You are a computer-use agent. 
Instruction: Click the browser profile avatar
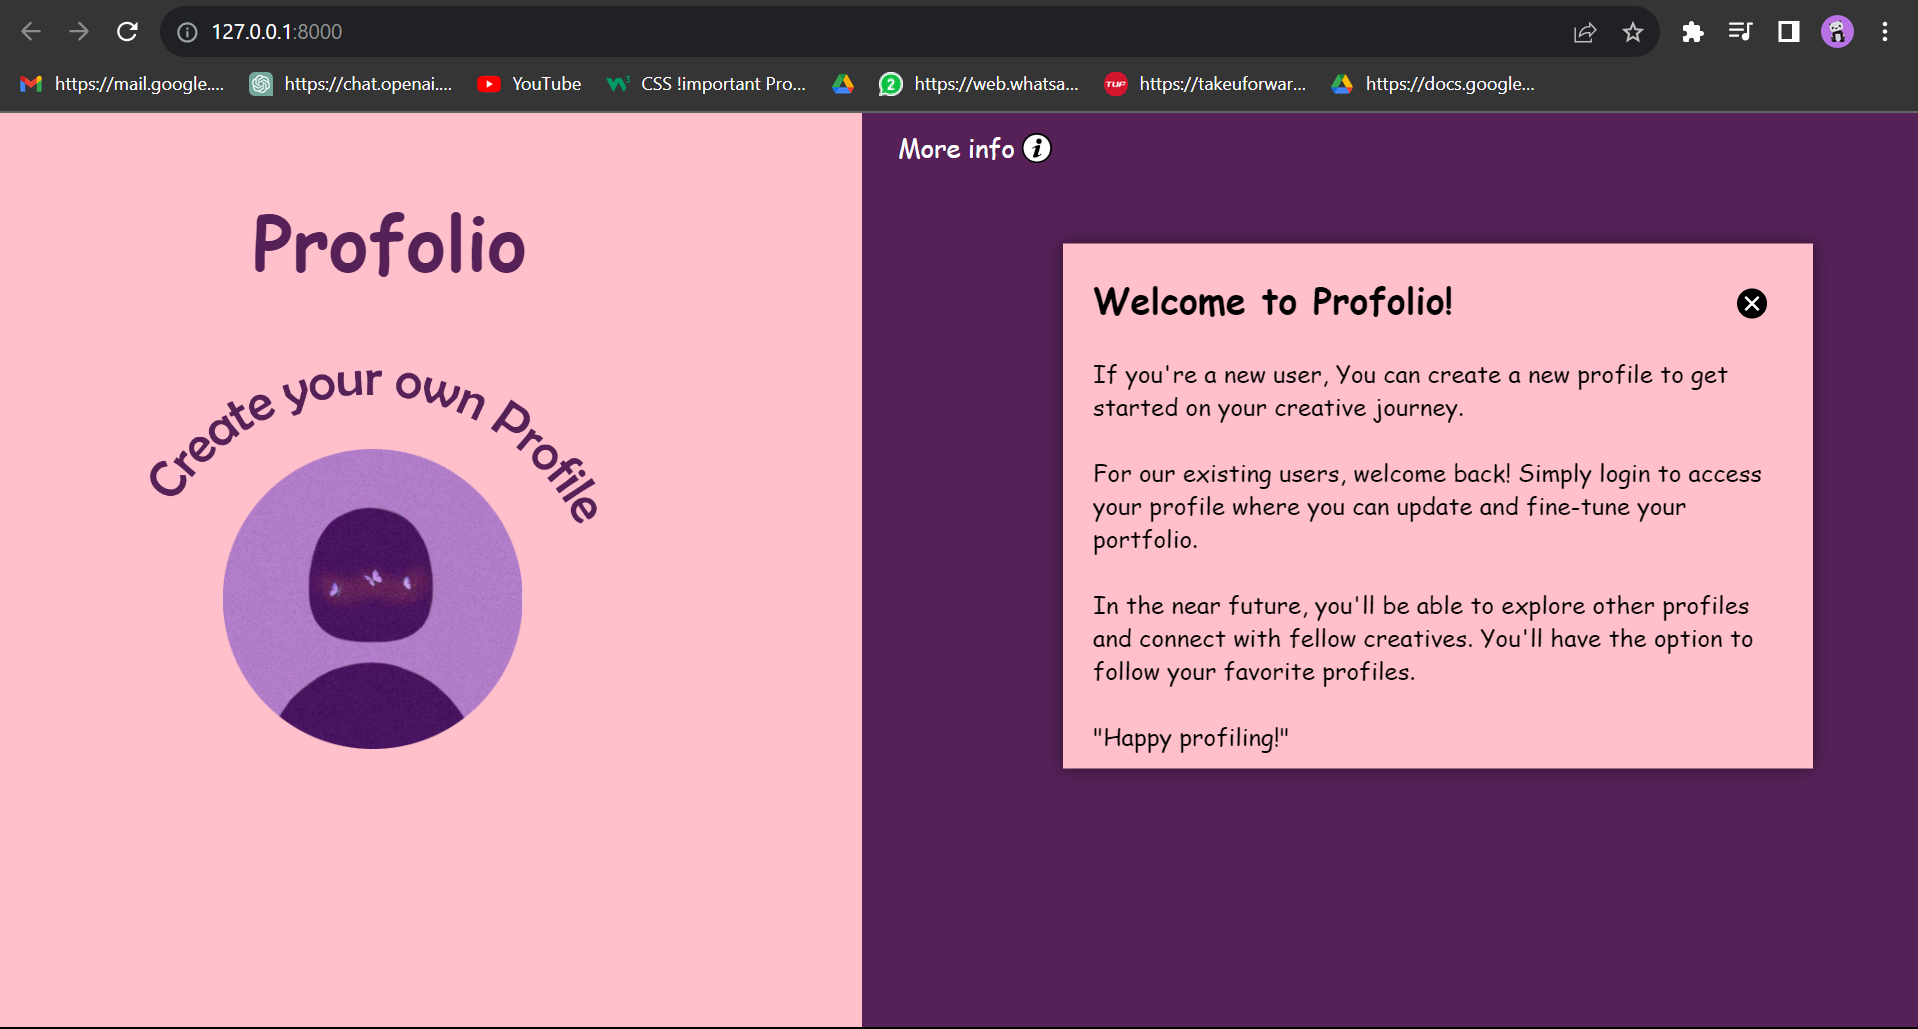pos(1837,31)
